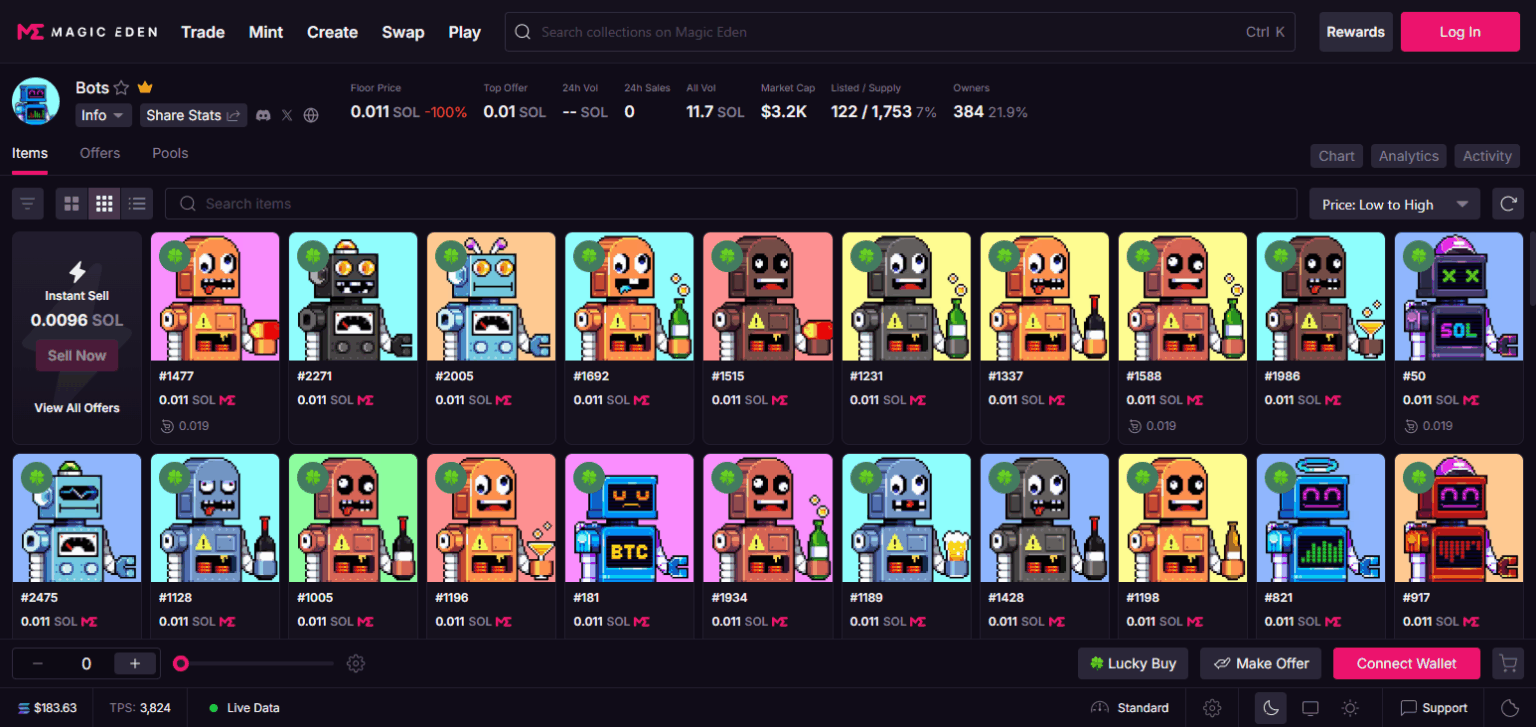Open the collection website via globe icon
1536x727 pixels.
[x=310, y=115]
